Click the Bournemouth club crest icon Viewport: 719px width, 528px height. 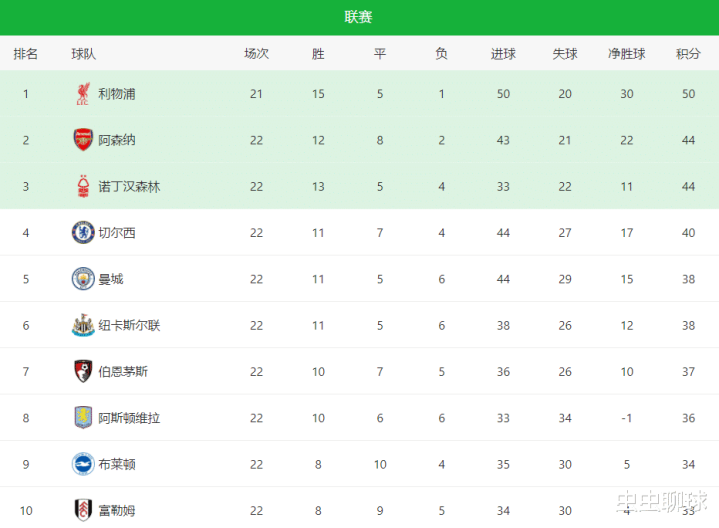[x=83, y=371]
